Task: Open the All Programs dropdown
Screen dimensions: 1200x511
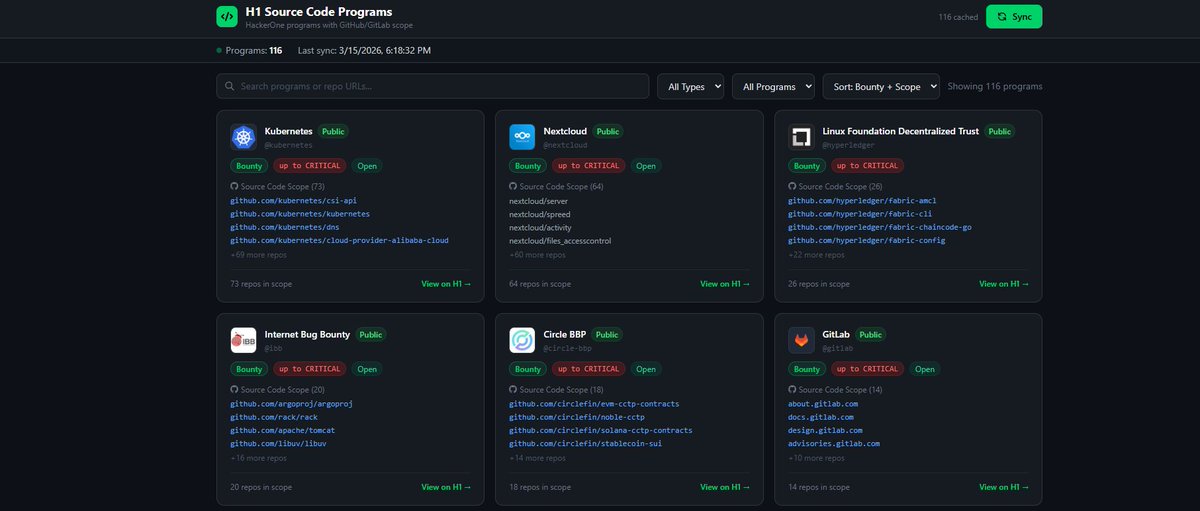Action: click(773, 87)
